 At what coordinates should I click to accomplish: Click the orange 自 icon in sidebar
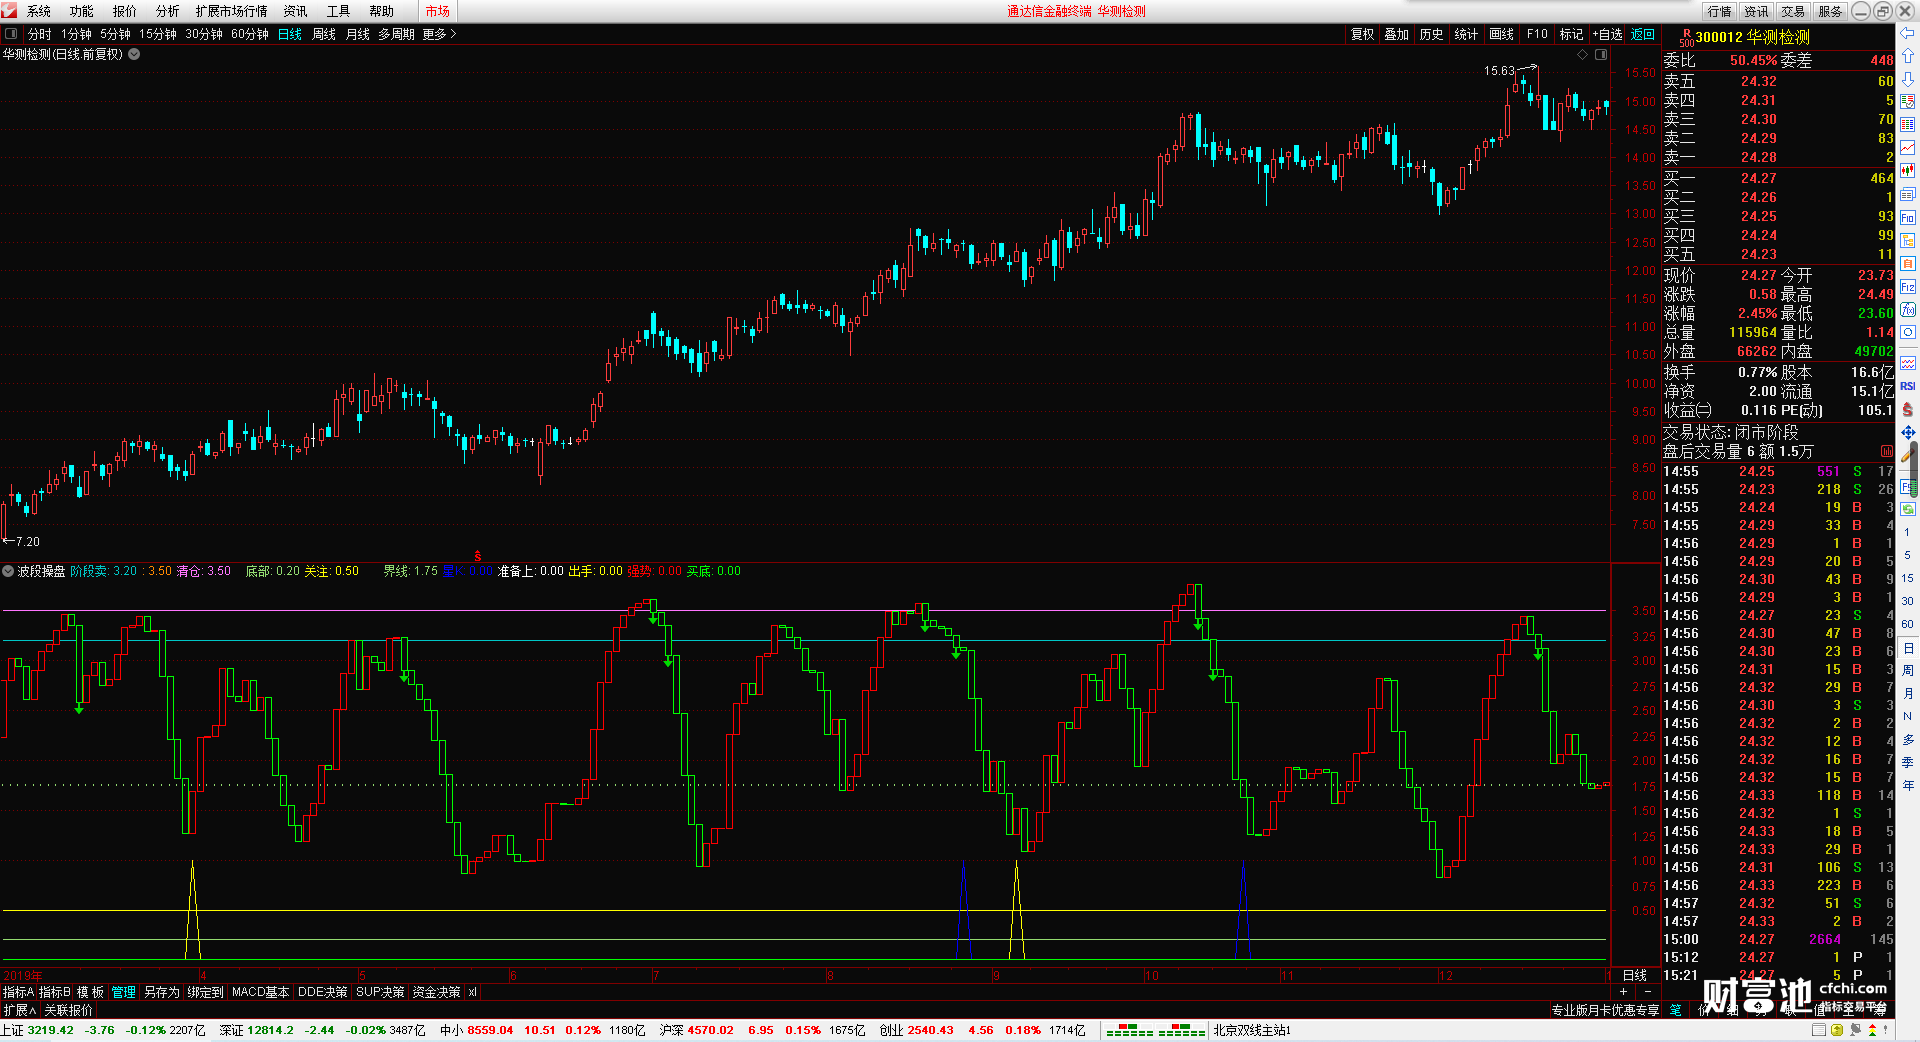[x=1908, y=264]
